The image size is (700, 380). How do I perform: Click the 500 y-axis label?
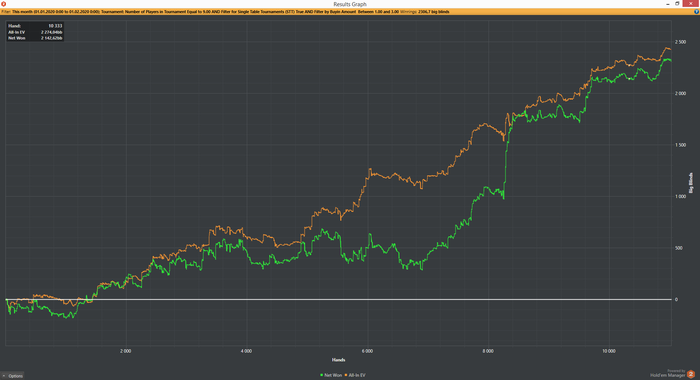[x=680, y=248]
